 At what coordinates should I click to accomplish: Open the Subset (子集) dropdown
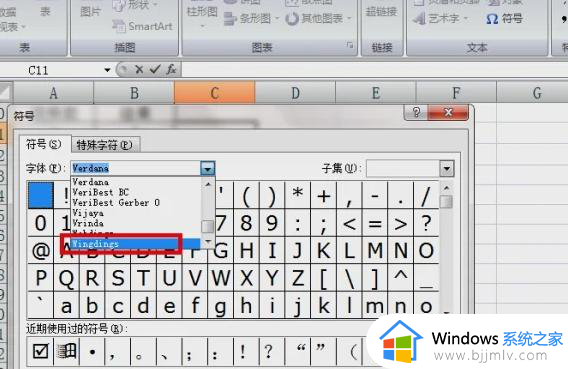click(447, 168)
